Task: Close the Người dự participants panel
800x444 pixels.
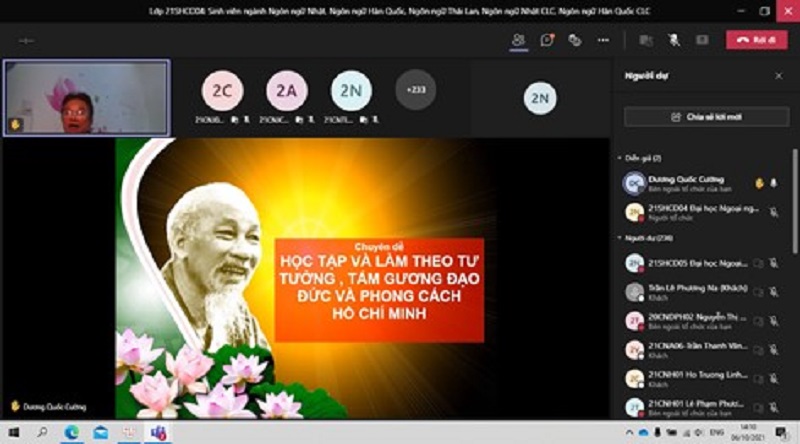Action: pyautogui.click(x=778, y=75)
